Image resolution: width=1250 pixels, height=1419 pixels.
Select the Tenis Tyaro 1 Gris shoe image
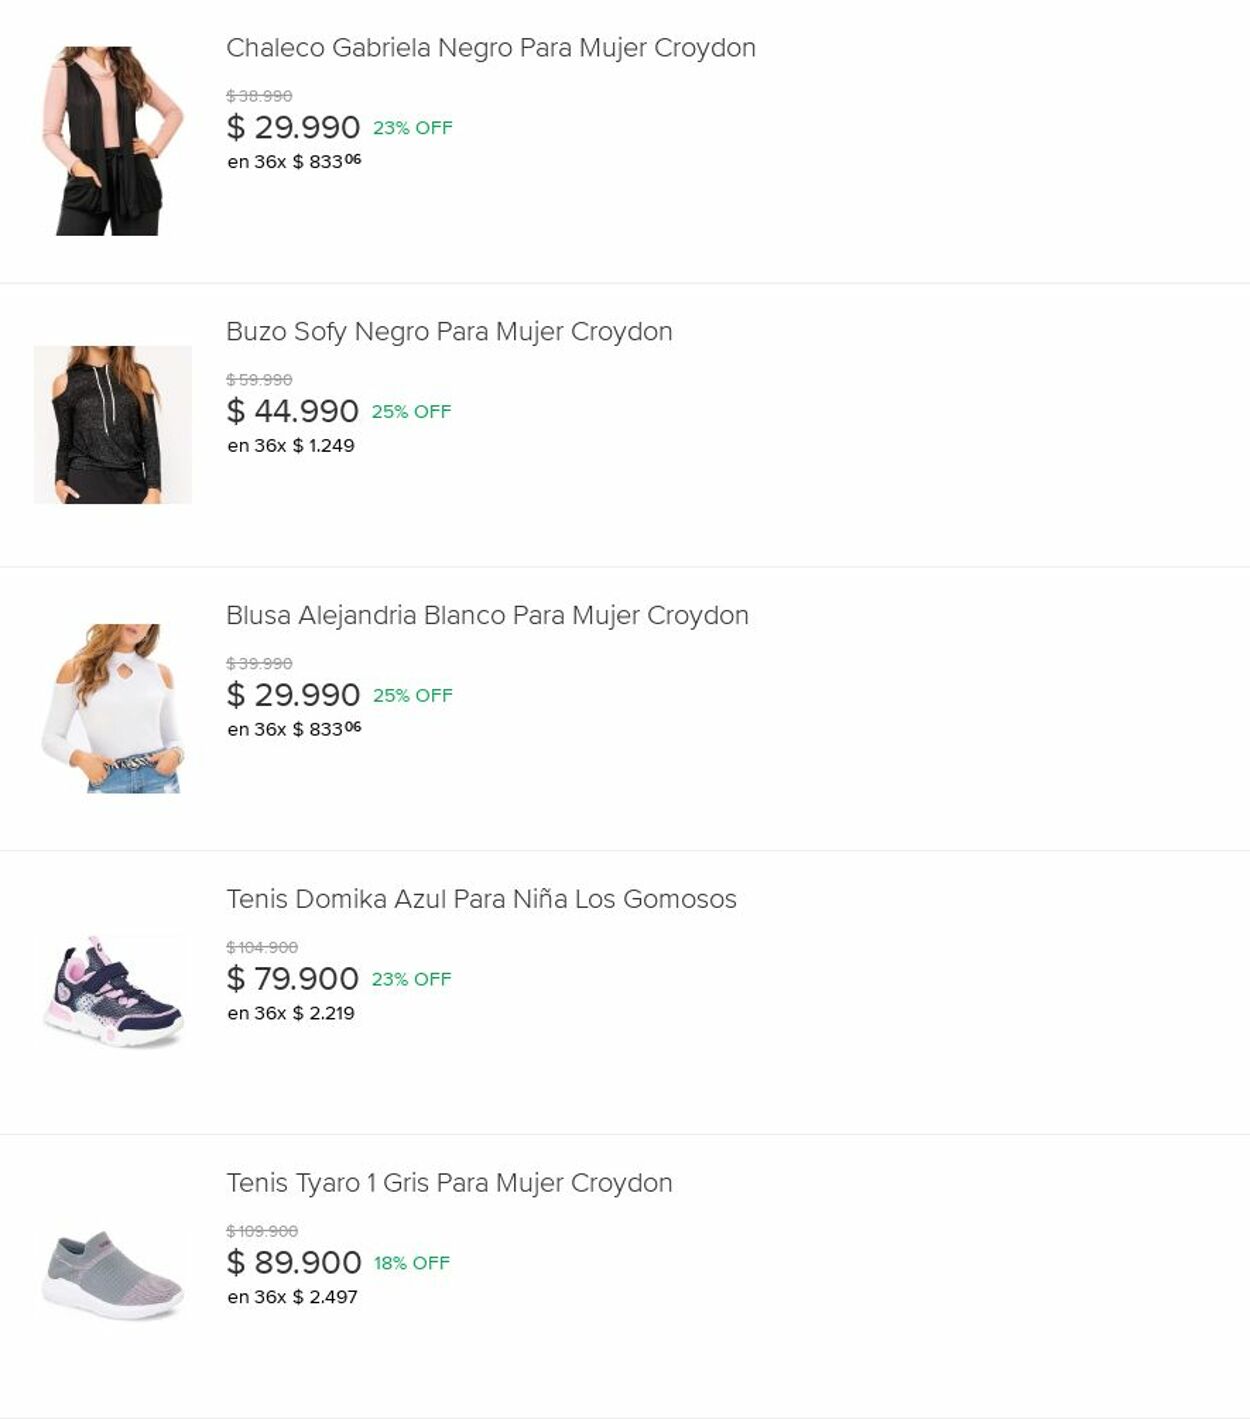click(112, 1276)
